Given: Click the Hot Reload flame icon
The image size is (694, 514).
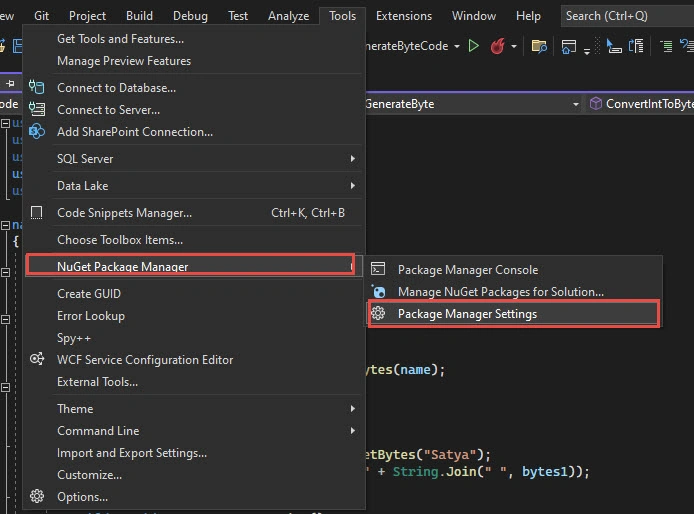Looking at the screenshot, I should [497, 46].
